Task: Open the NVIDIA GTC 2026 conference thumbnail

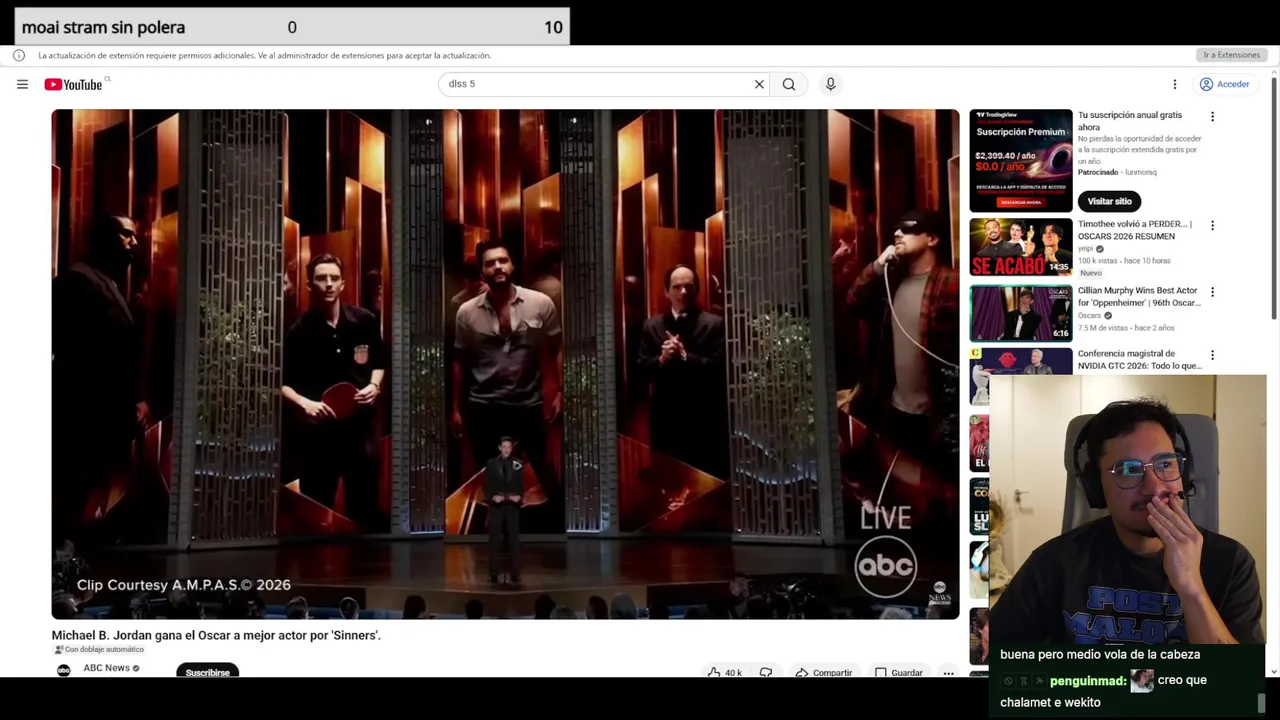Action: pyautogui.click(x=1020, y=362)
